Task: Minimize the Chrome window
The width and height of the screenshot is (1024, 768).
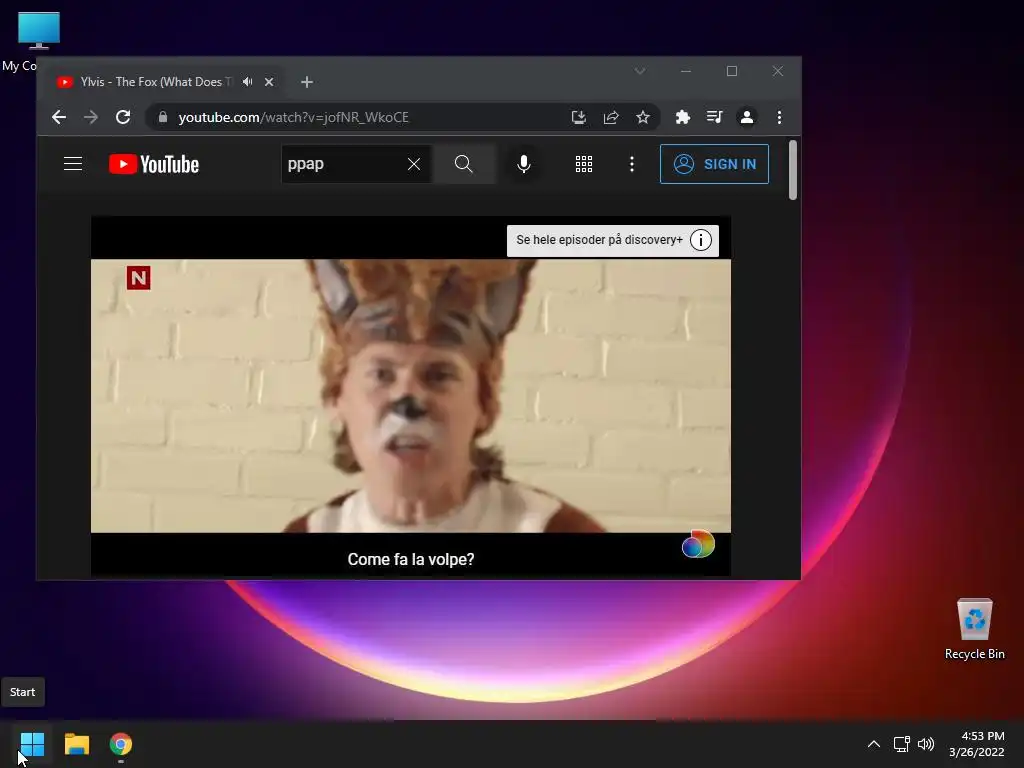Action: click(x=686, y=71)
